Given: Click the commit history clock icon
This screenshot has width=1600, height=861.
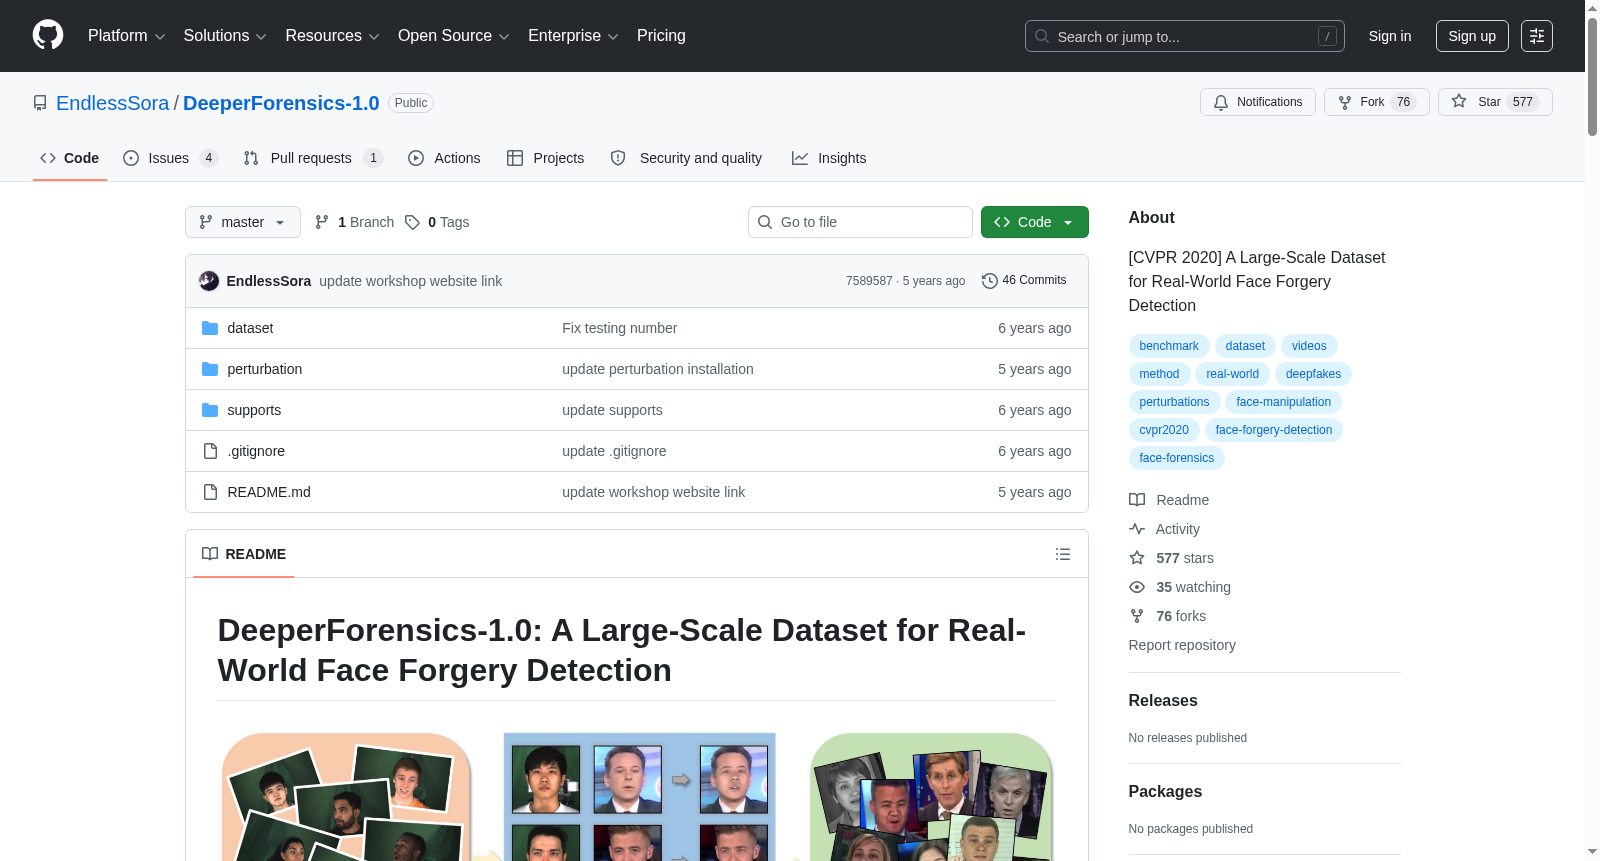Looking at the screenshot, I should click(x=990, y=281).
